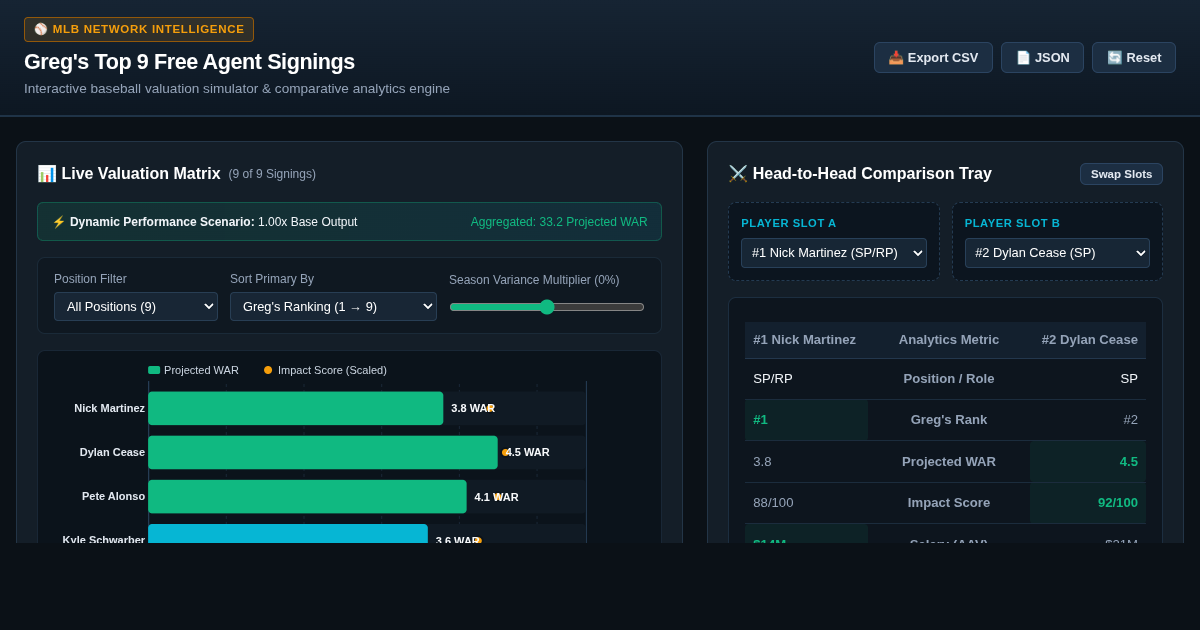Open the Sort Primary By dropdown
The width and height of the screenshot is (1200, 630).
coord(333,306)
